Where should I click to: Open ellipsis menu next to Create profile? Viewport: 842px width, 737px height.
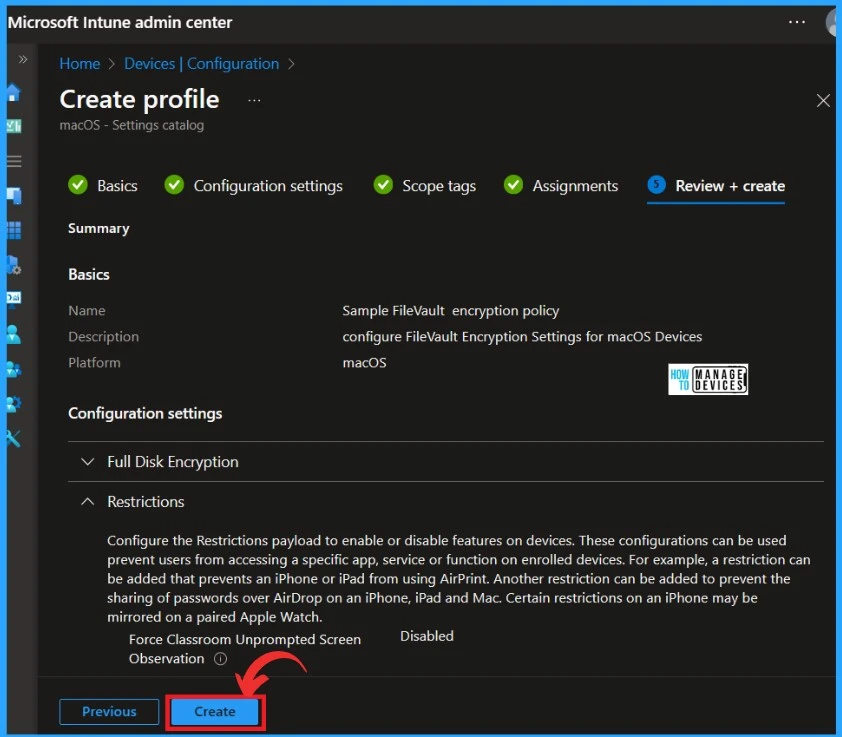coord(254,100)
